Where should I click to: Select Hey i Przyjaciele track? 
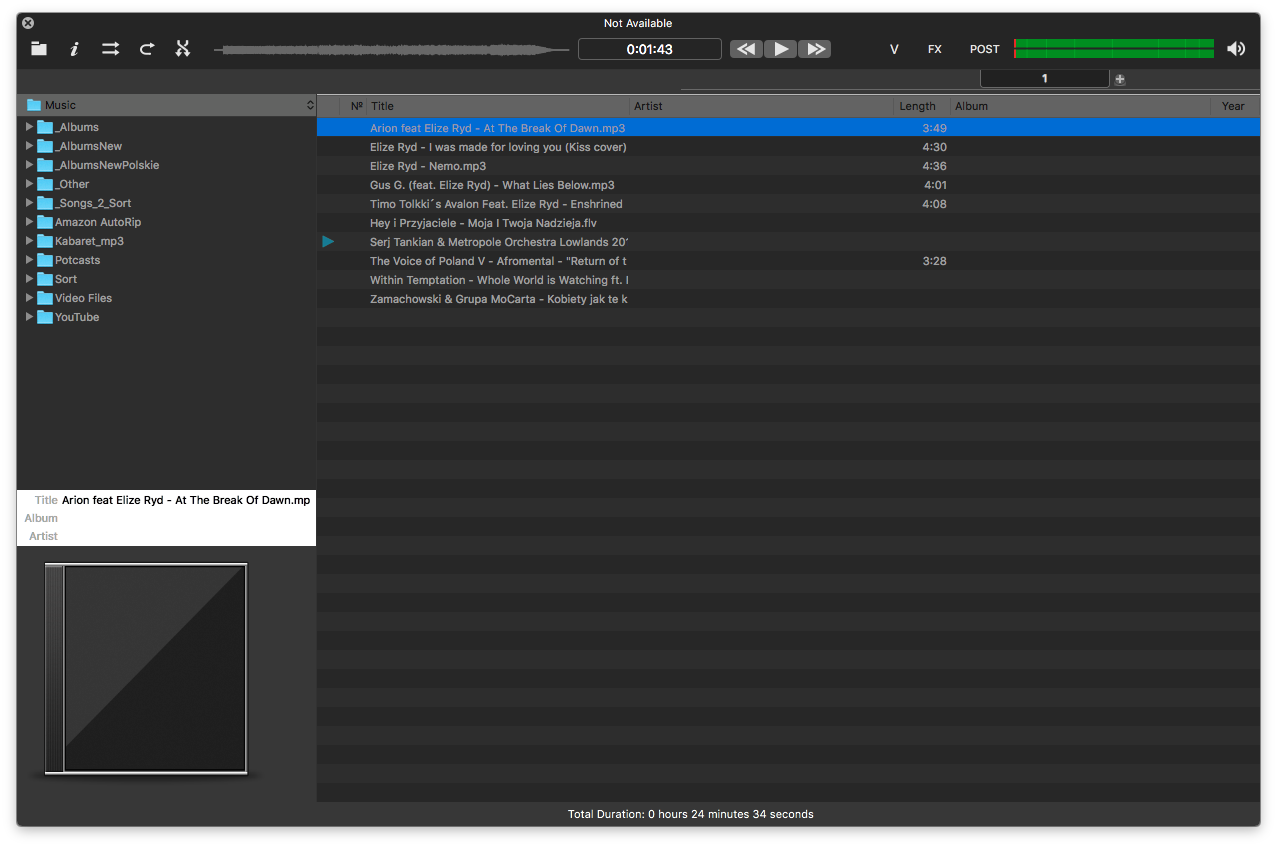788,223
